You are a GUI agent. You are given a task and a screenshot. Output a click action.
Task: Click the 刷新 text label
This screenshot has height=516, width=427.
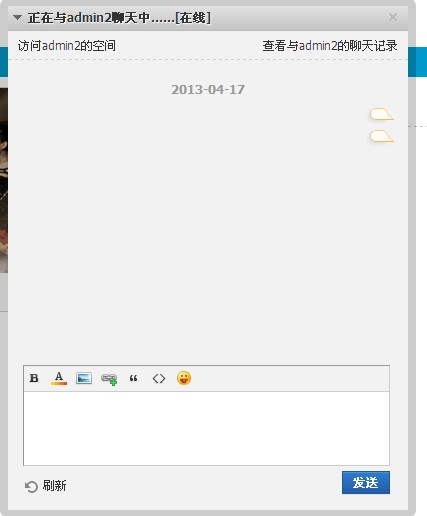[x=54, y=486]
